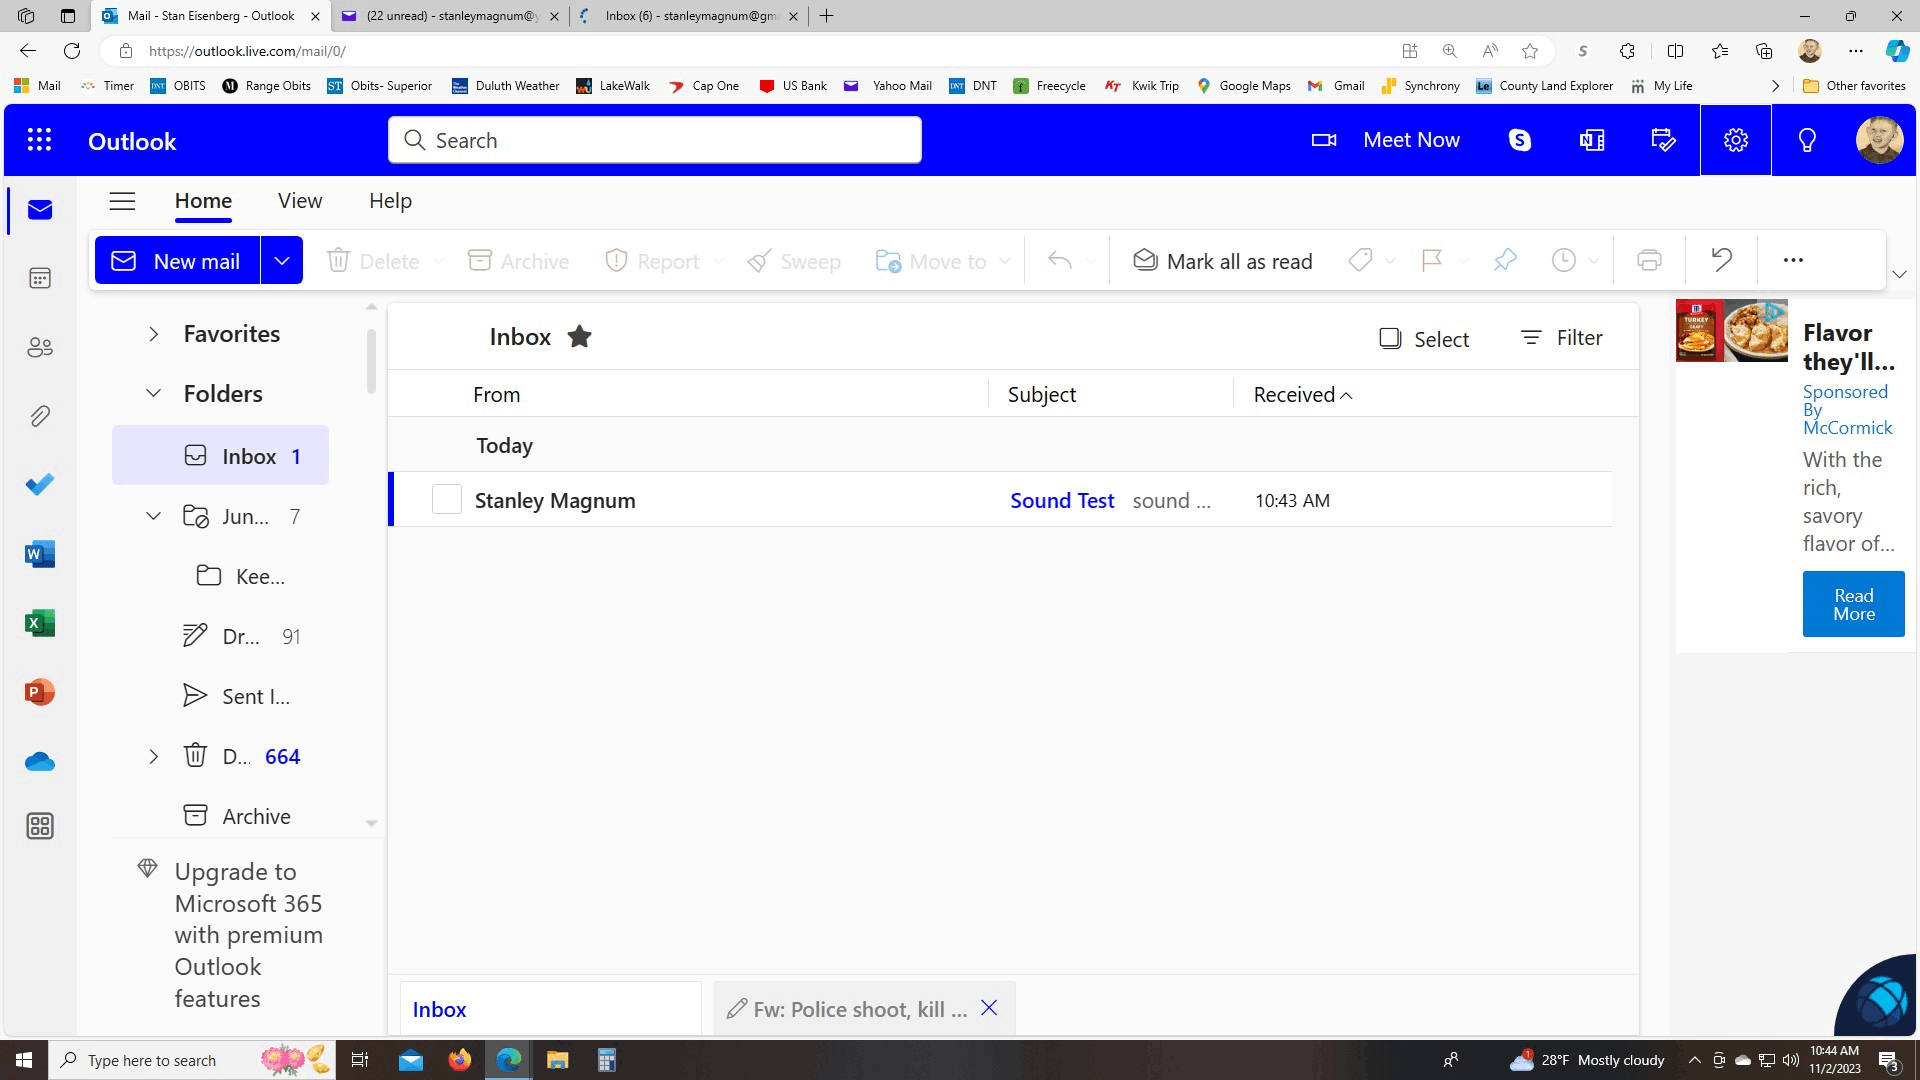Click the Print icon in toolbar
This screenshot has width=1920, height=1080.
tap(1649, 261)
